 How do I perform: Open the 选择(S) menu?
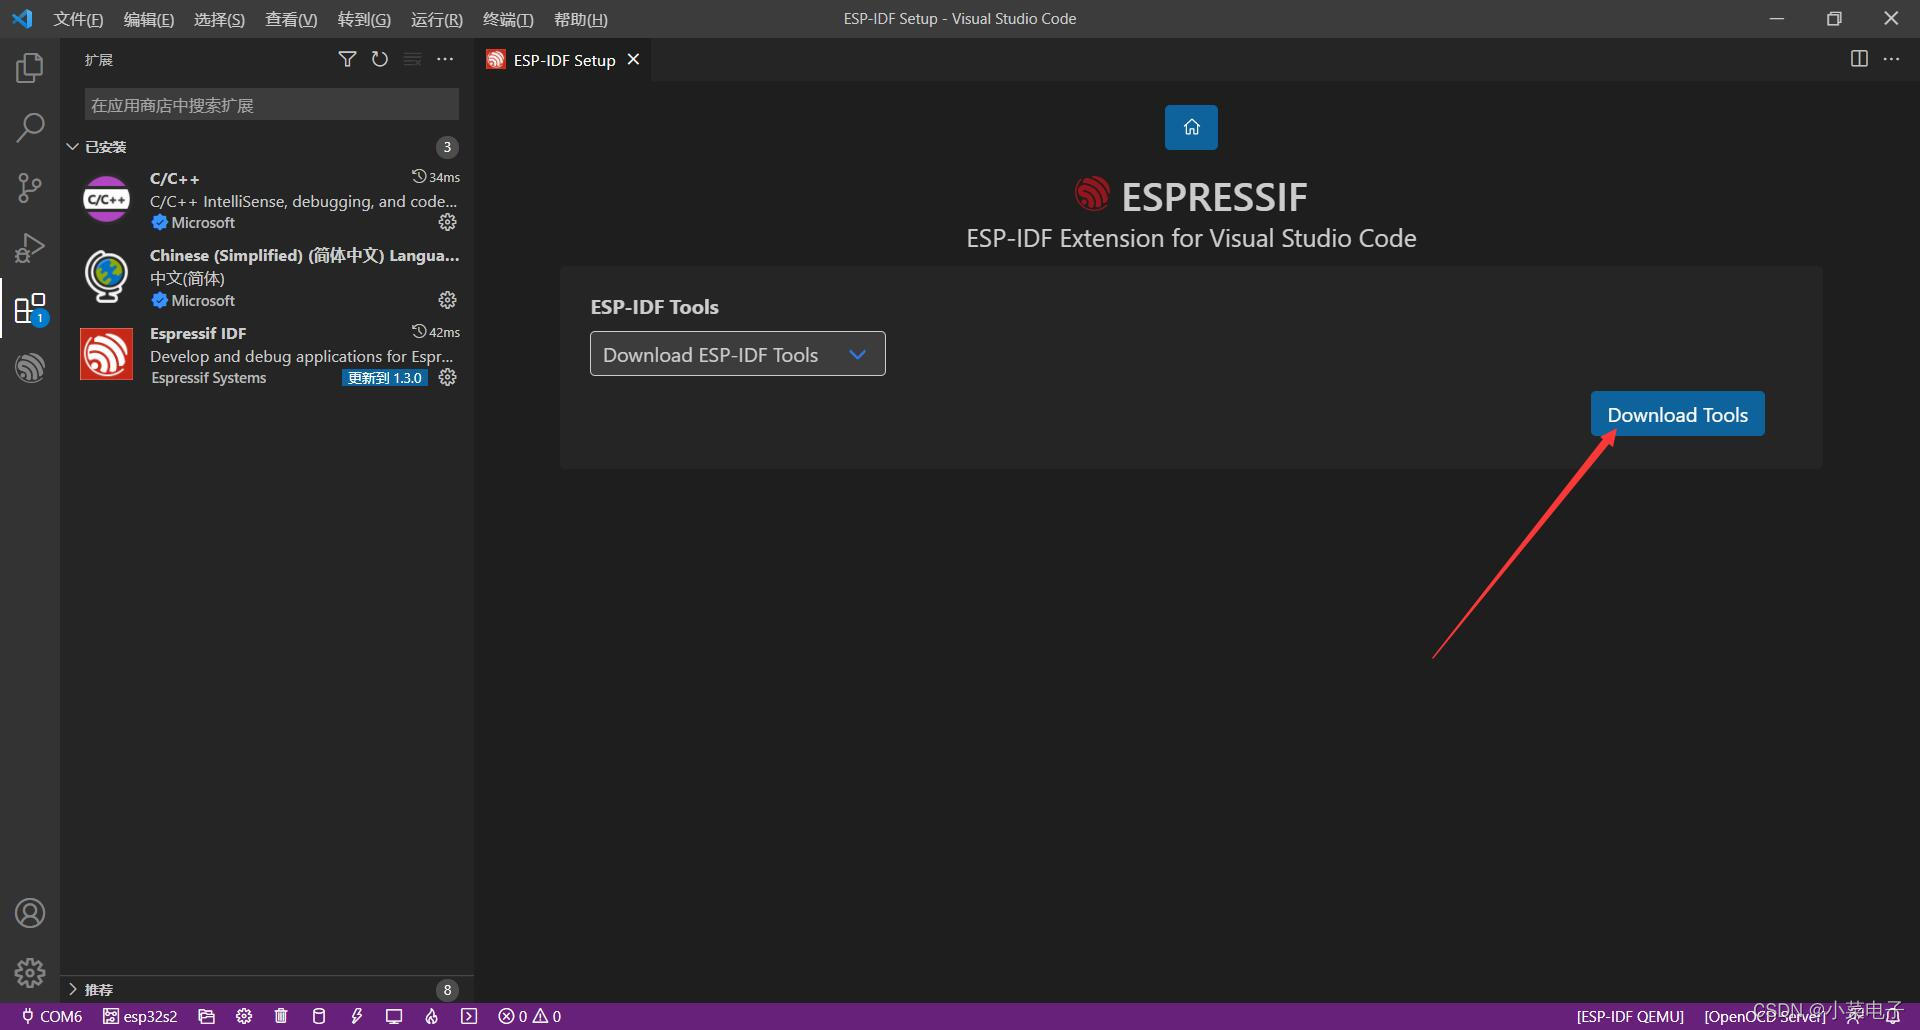219,19
